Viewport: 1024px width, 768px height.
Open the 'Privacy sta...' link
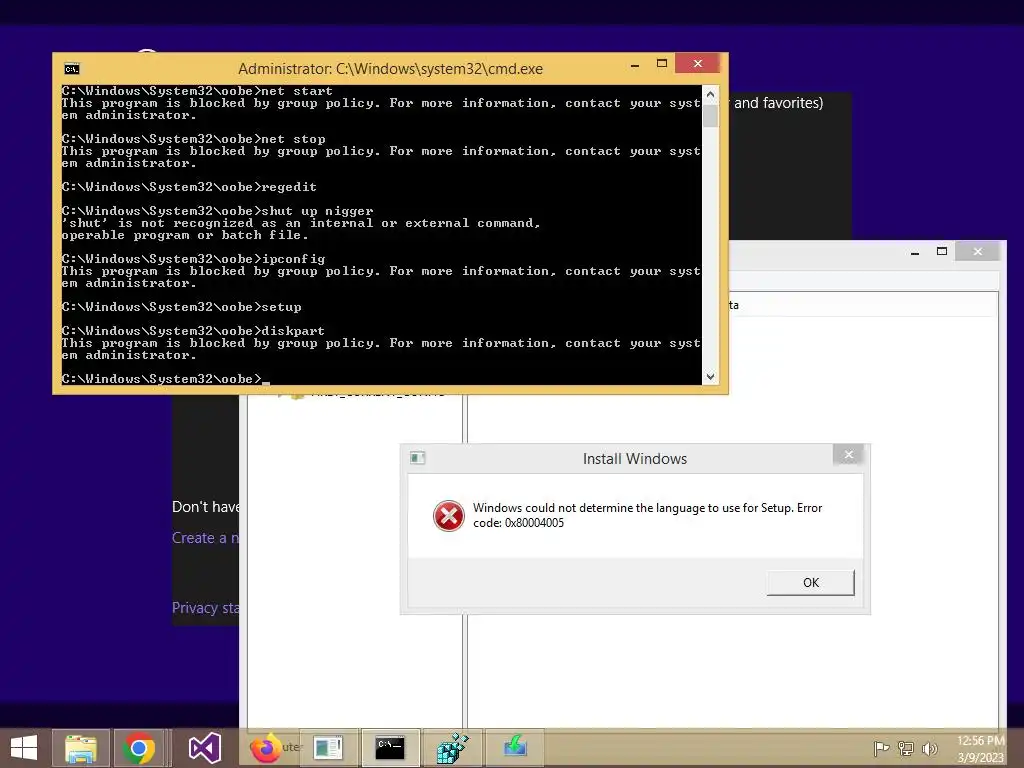(x=205, y=608)
